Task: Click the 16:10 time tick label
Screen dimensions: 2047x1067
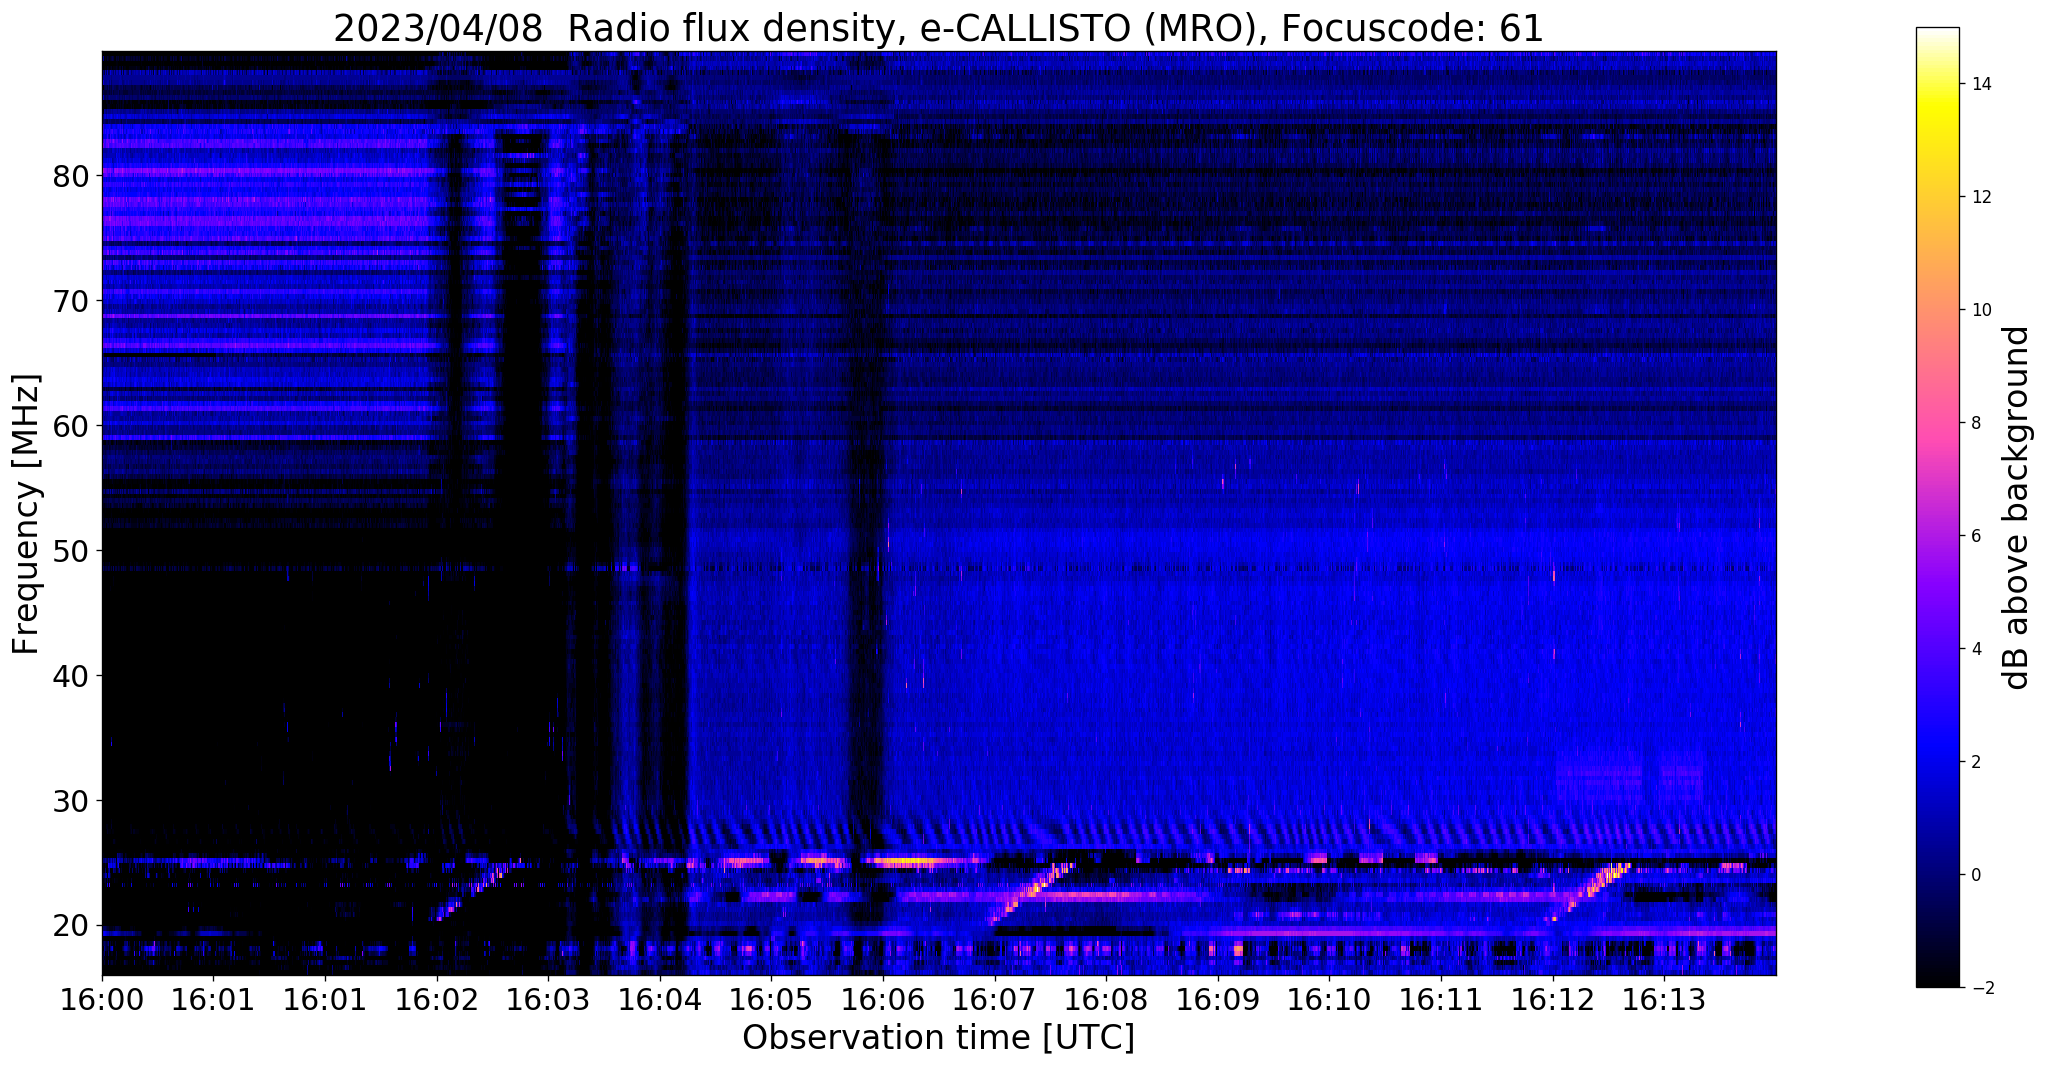Action: (1329, 1000)
